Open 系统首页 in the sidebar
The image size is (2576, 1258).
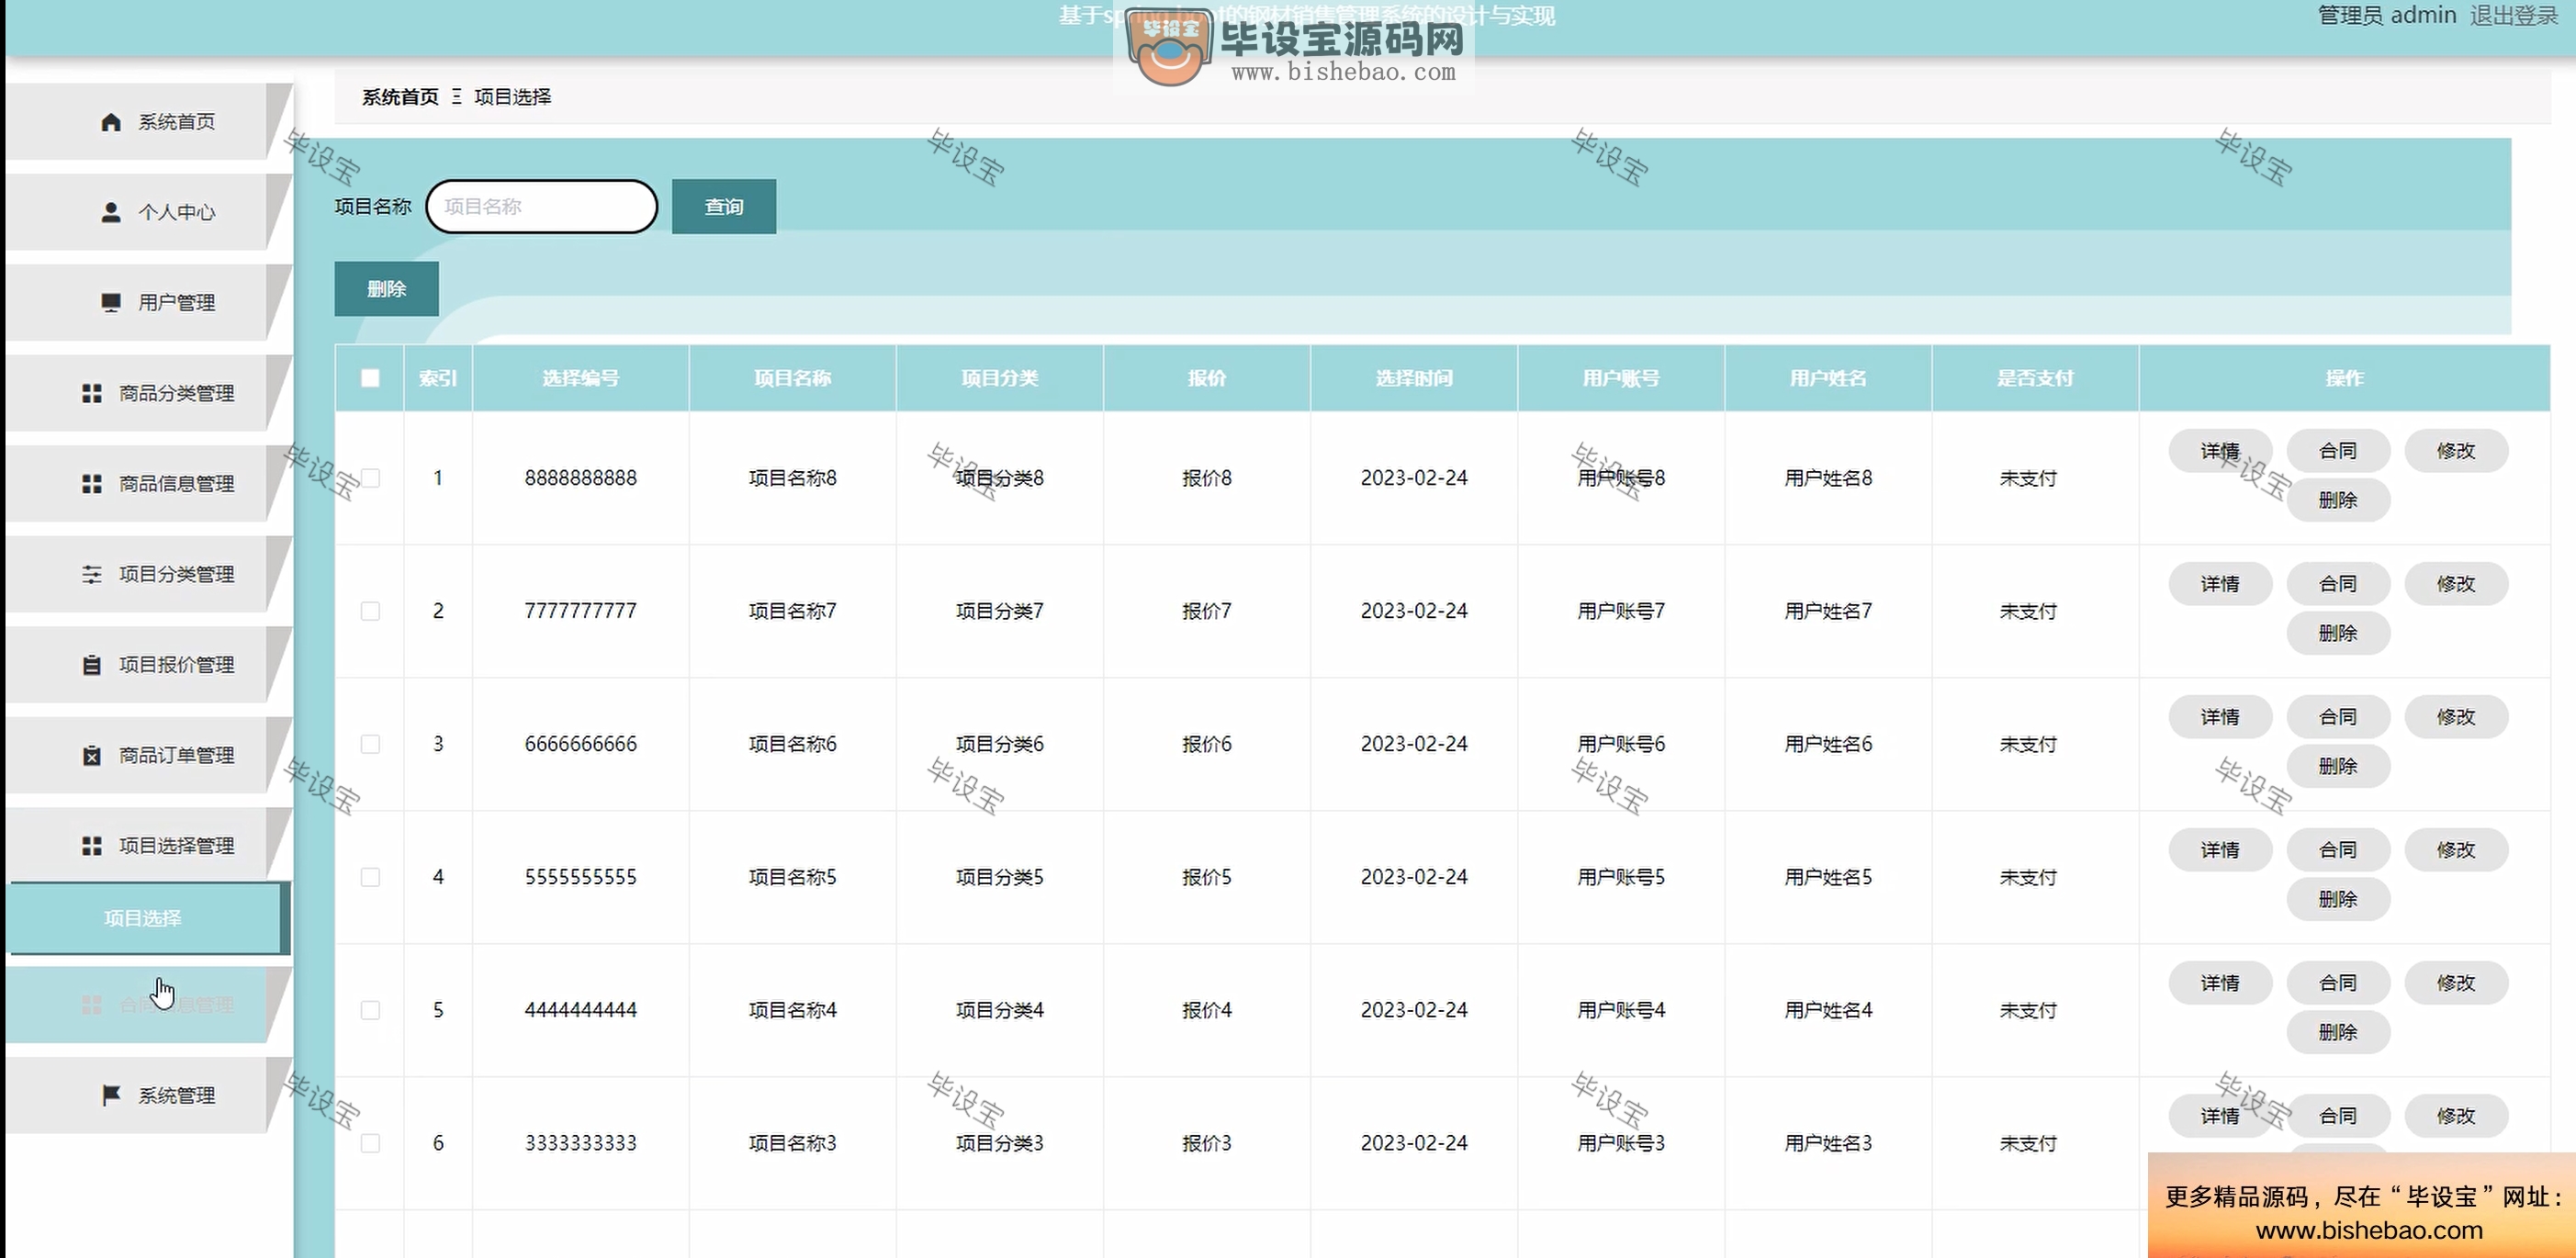tap(148, 122)
